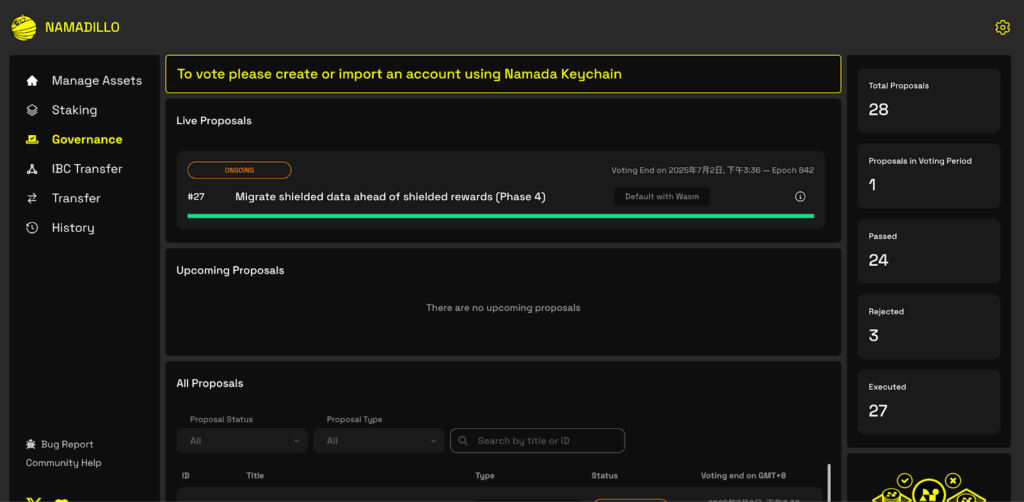Click the All Proposals heading
1024x502 pixels.
[210, 384]
